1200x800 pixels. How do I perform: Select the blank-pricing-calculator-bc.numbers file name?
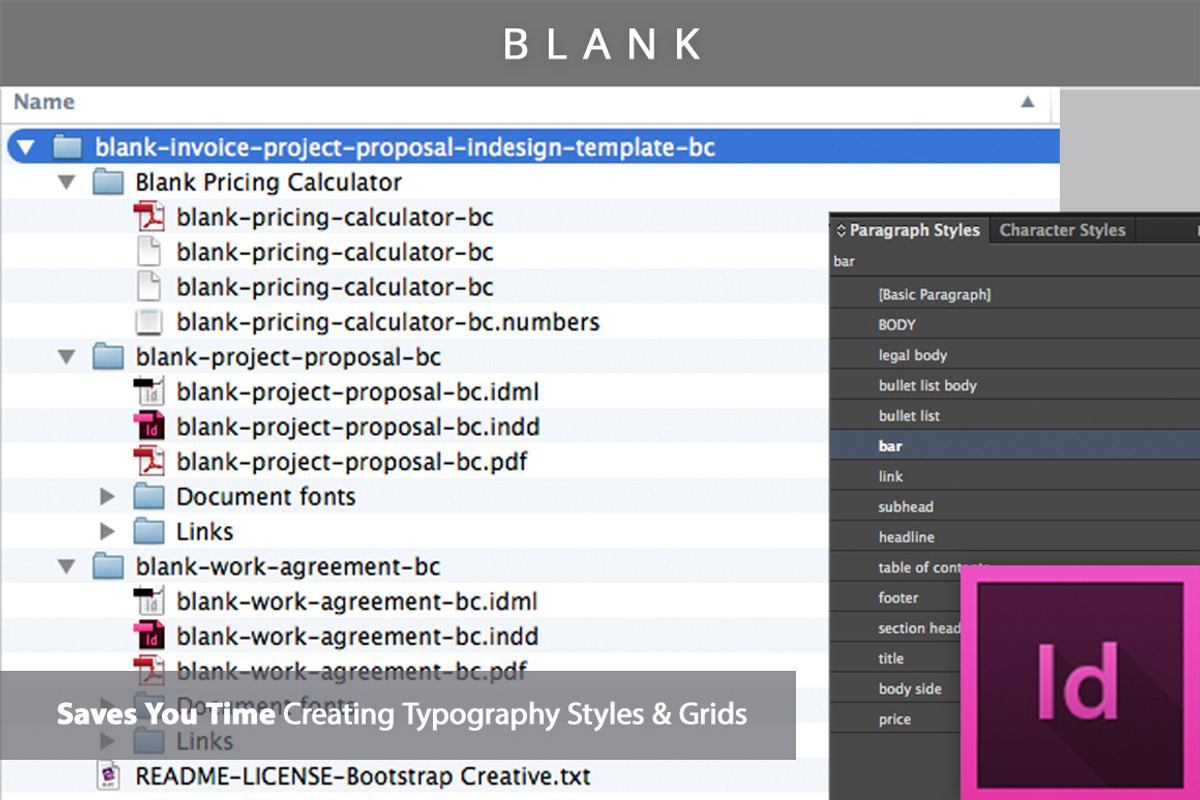(x=388, y=322)
